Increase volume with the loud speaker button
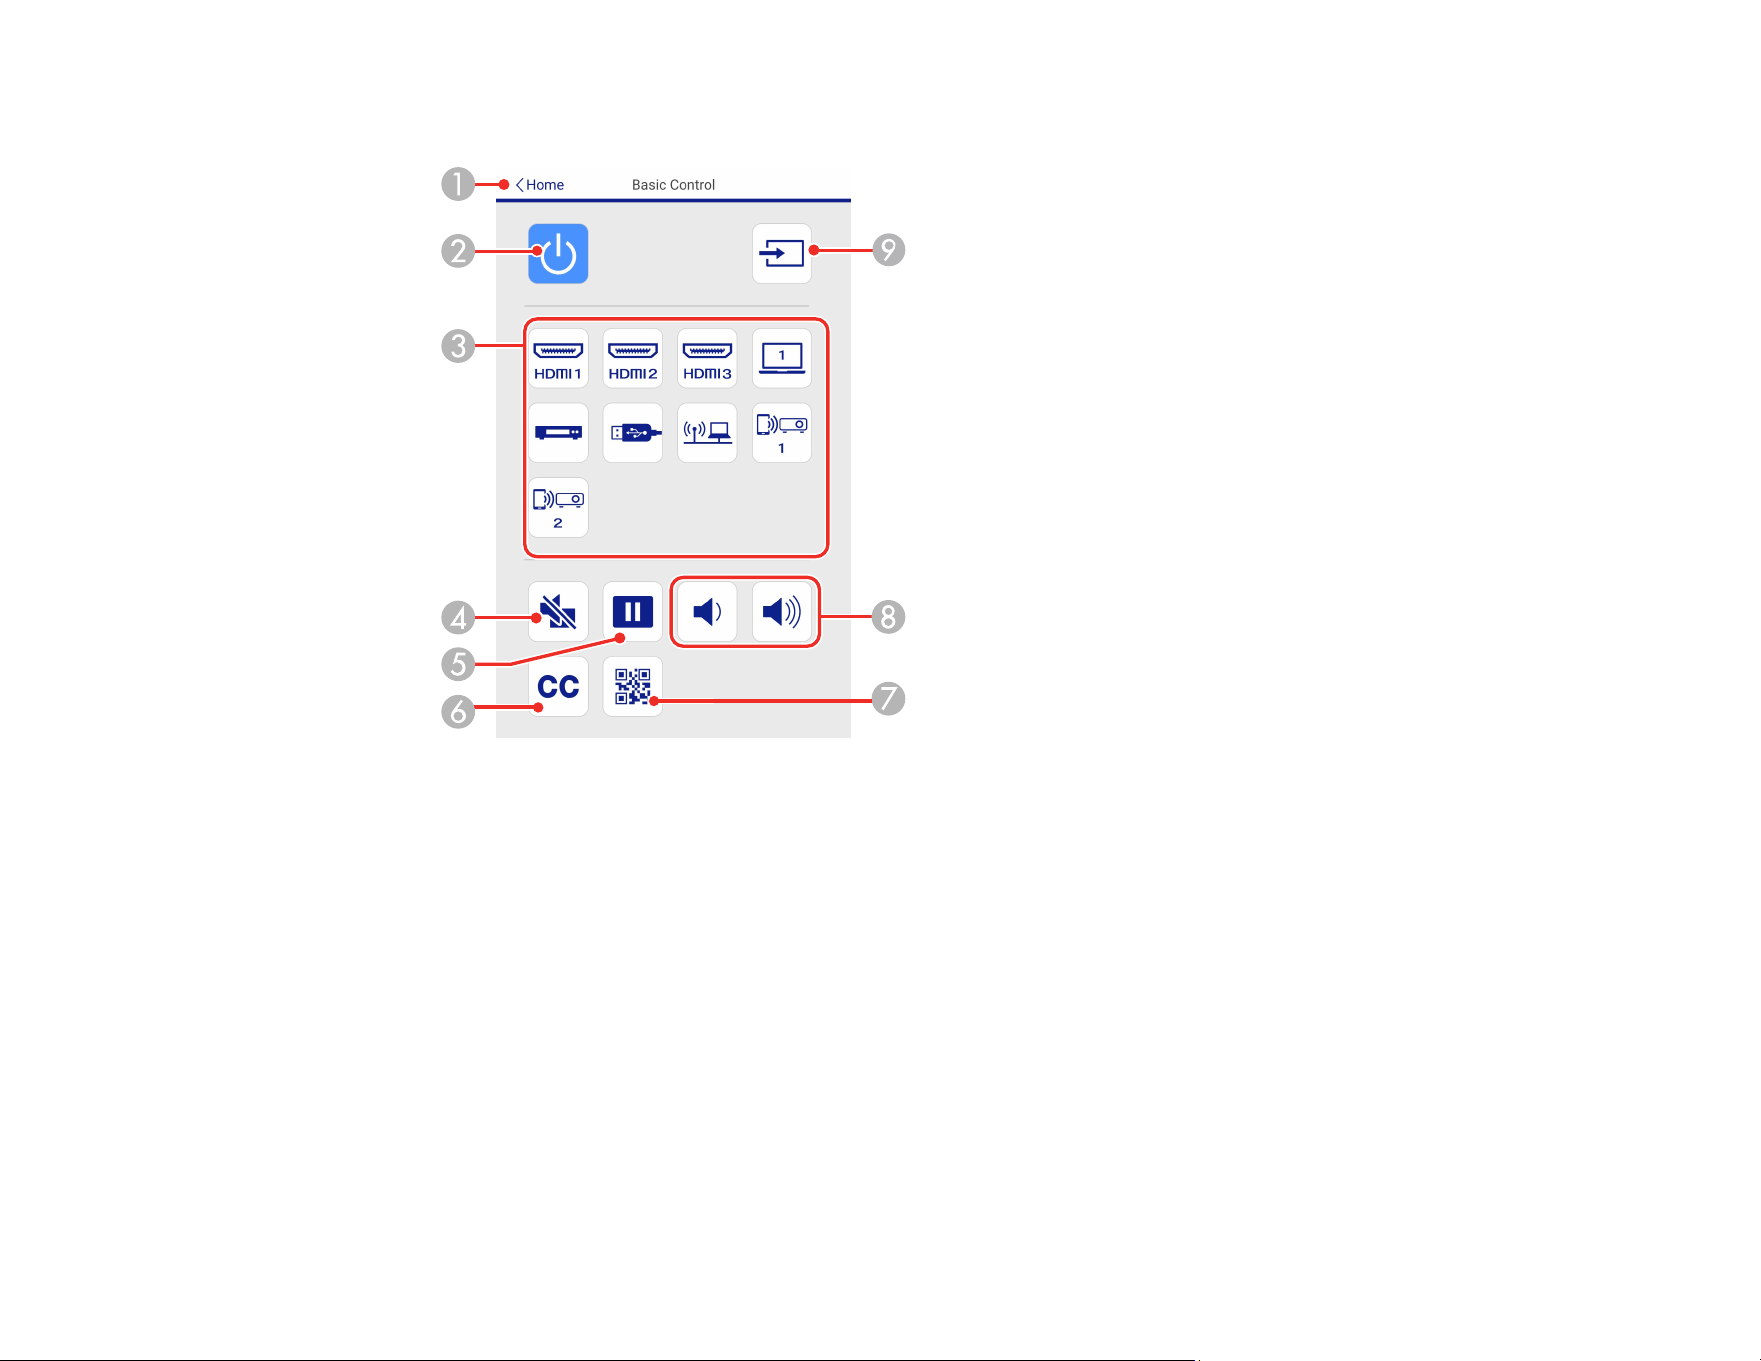Screen dimensions: 1761x1361 [782, 612]
